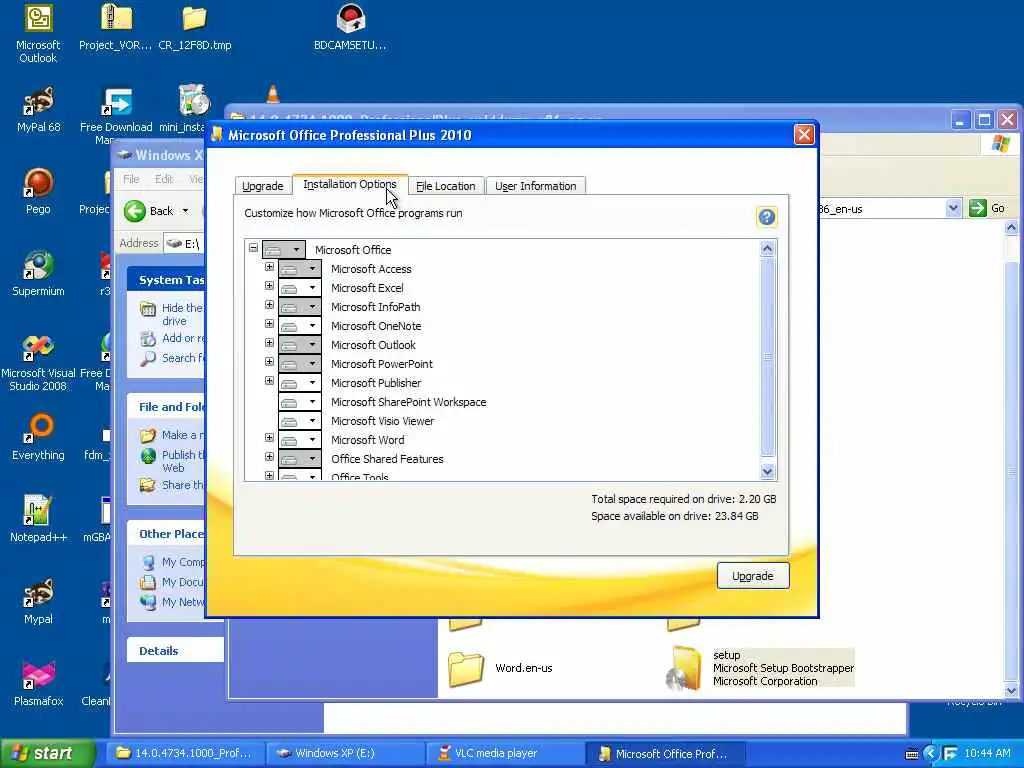Open the Edit menu in Windows XP window

point(163,179)
